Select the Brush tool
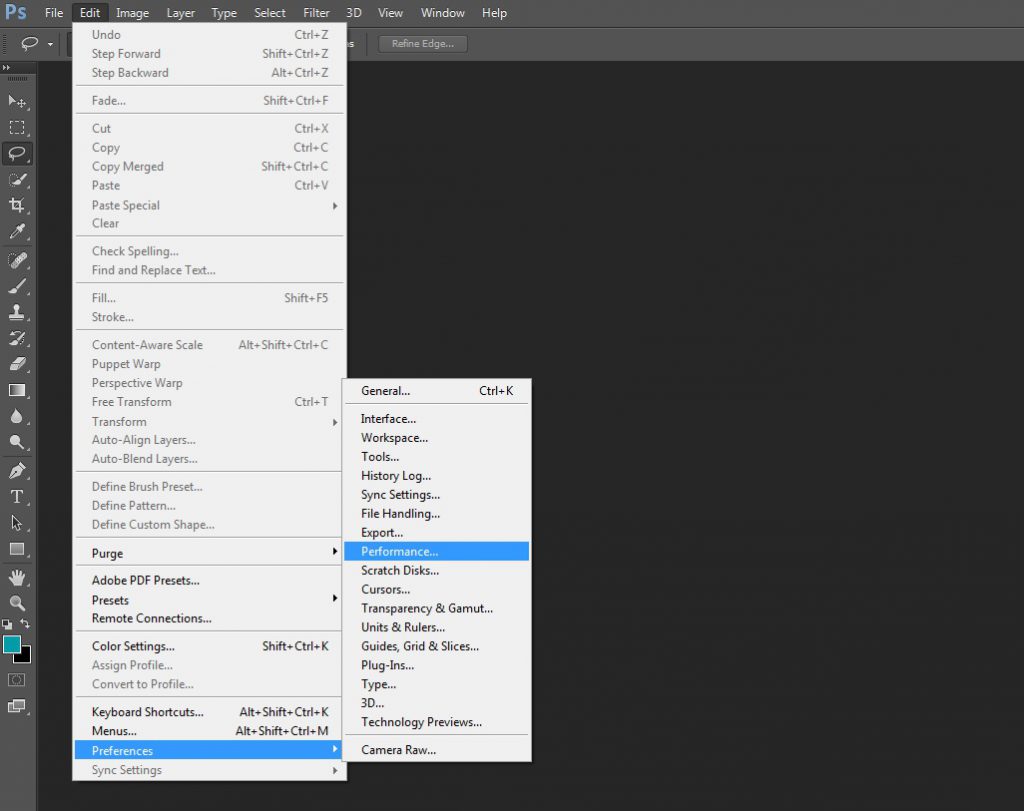Screen dimensions: 1024x811 coord(17,286)
